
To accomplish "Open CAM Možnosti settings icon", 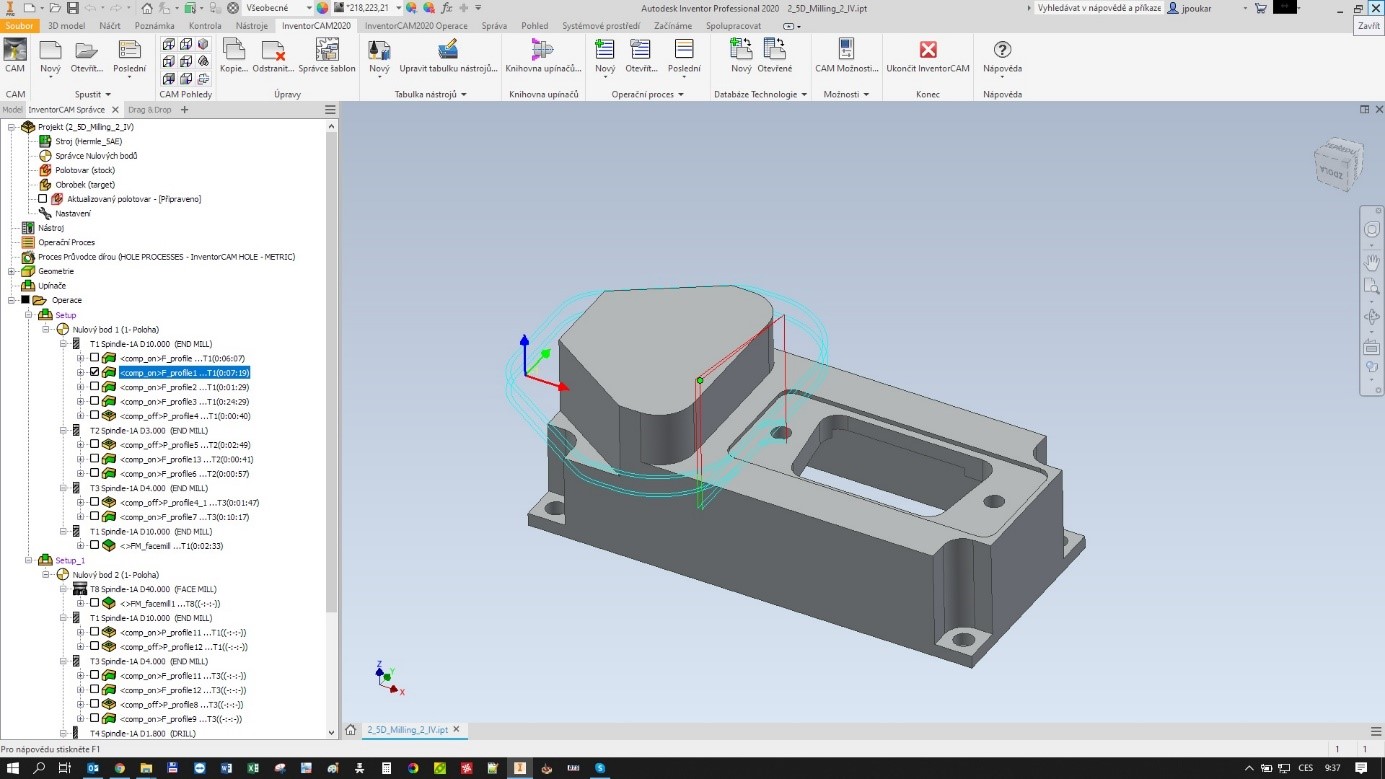I will click(846, 51).
